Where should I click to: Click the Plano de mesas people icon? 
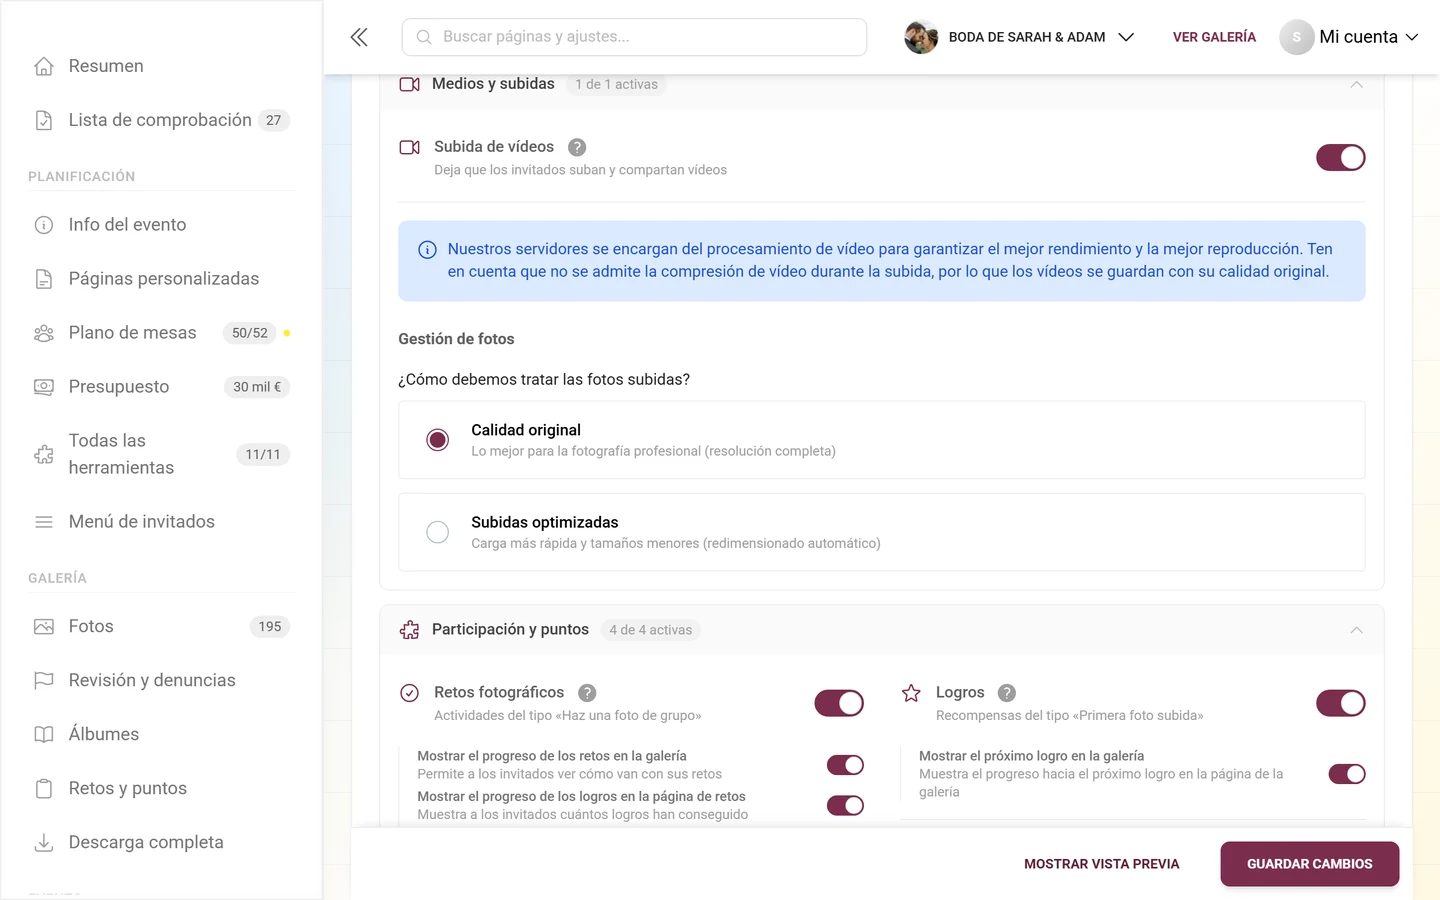click(x=44, y=333)
